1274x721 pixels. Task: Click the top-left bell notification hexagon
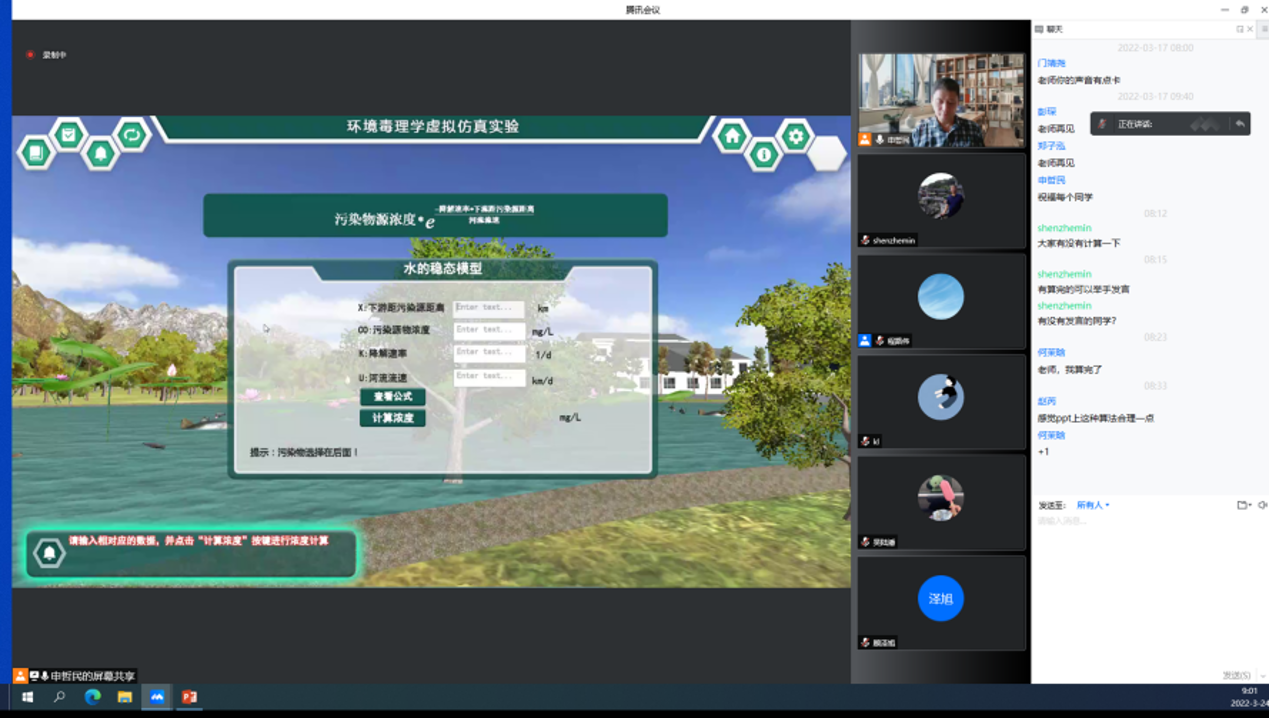click(100, 154)
